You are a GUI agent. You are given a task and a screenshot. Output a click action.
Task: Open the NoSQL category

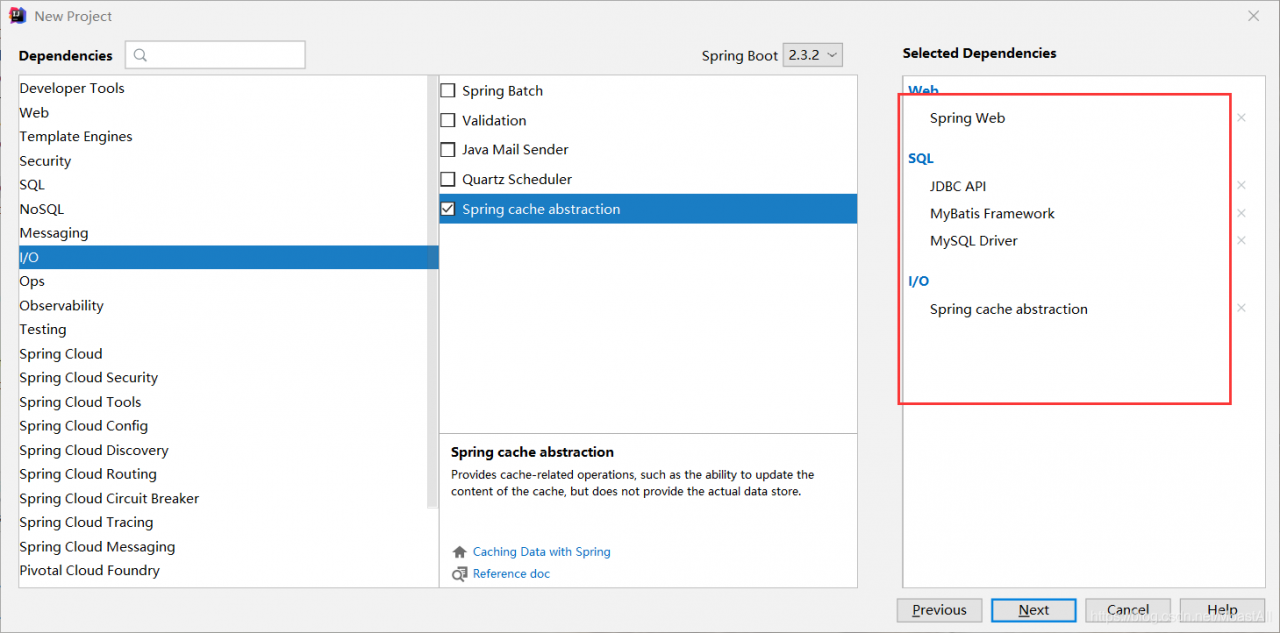(223, 209)
